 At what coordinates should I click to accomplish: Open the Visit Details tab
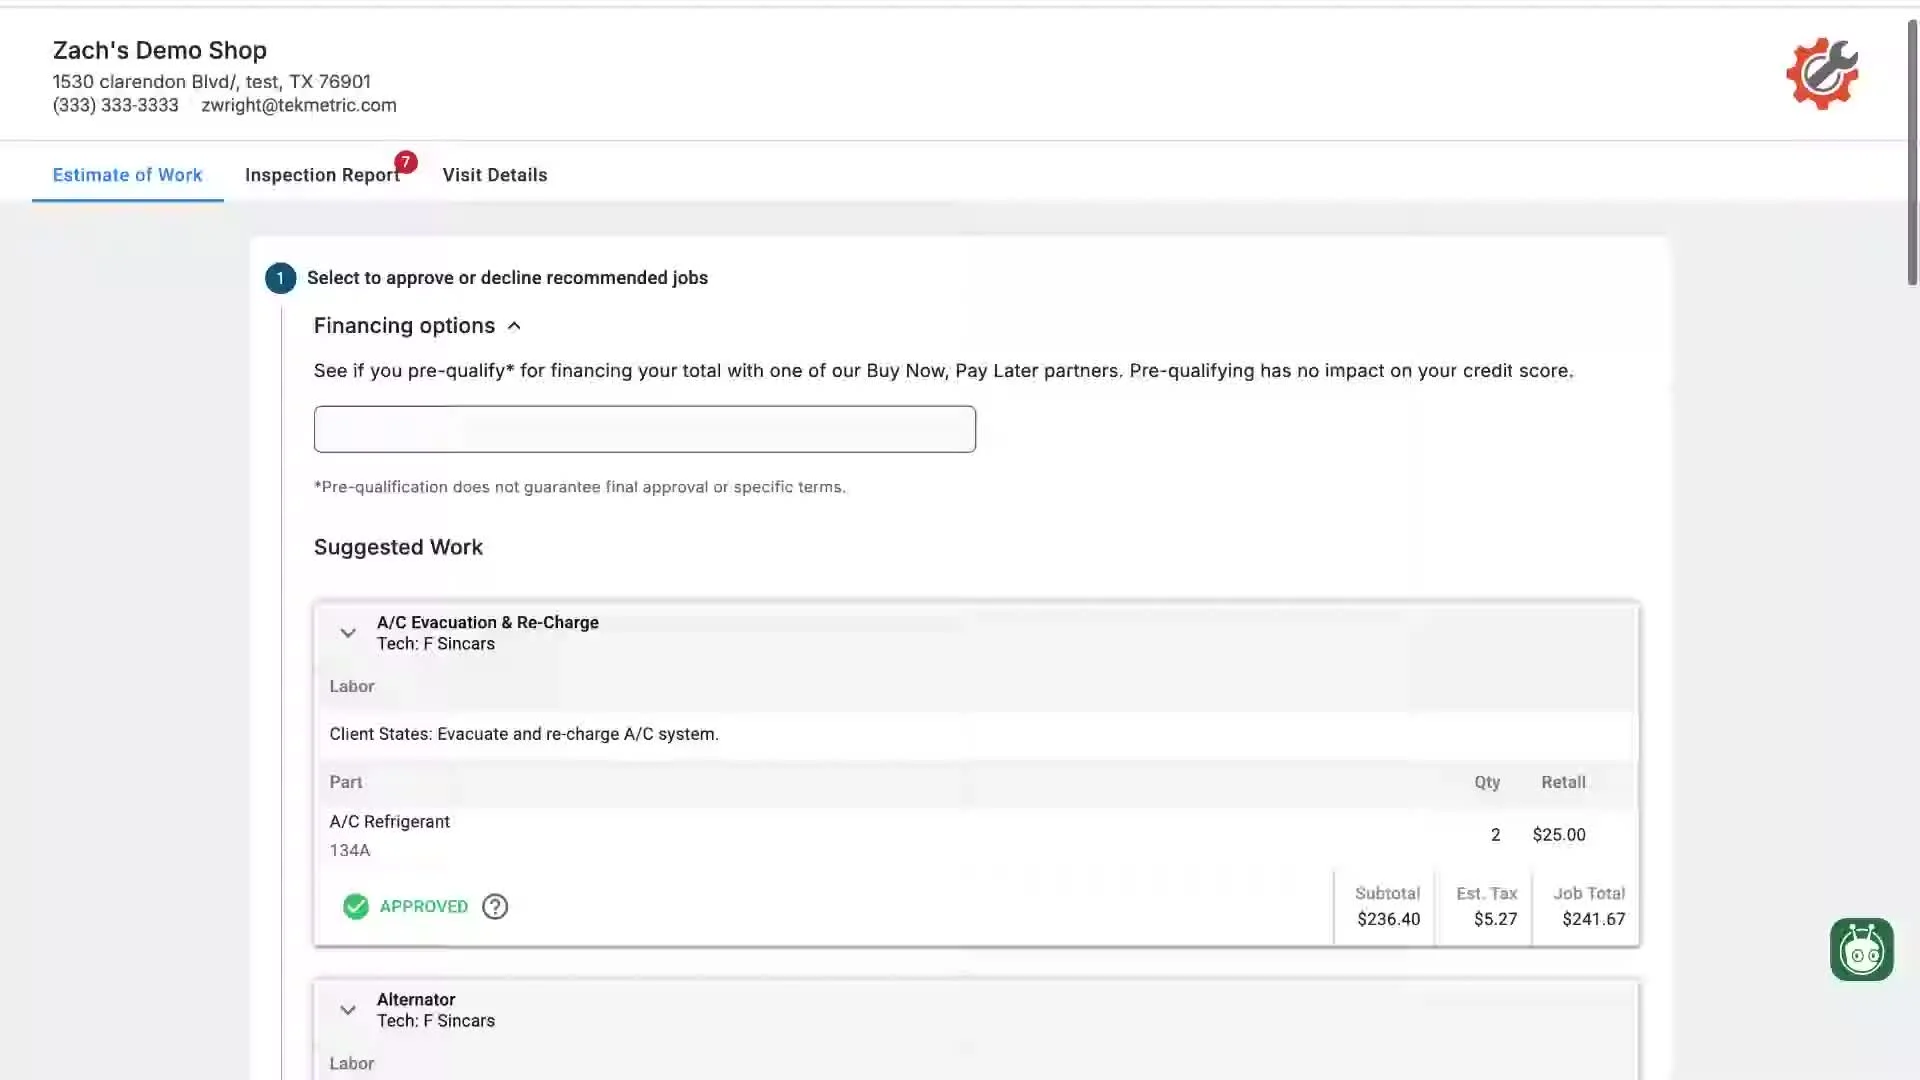click(495, 175)
